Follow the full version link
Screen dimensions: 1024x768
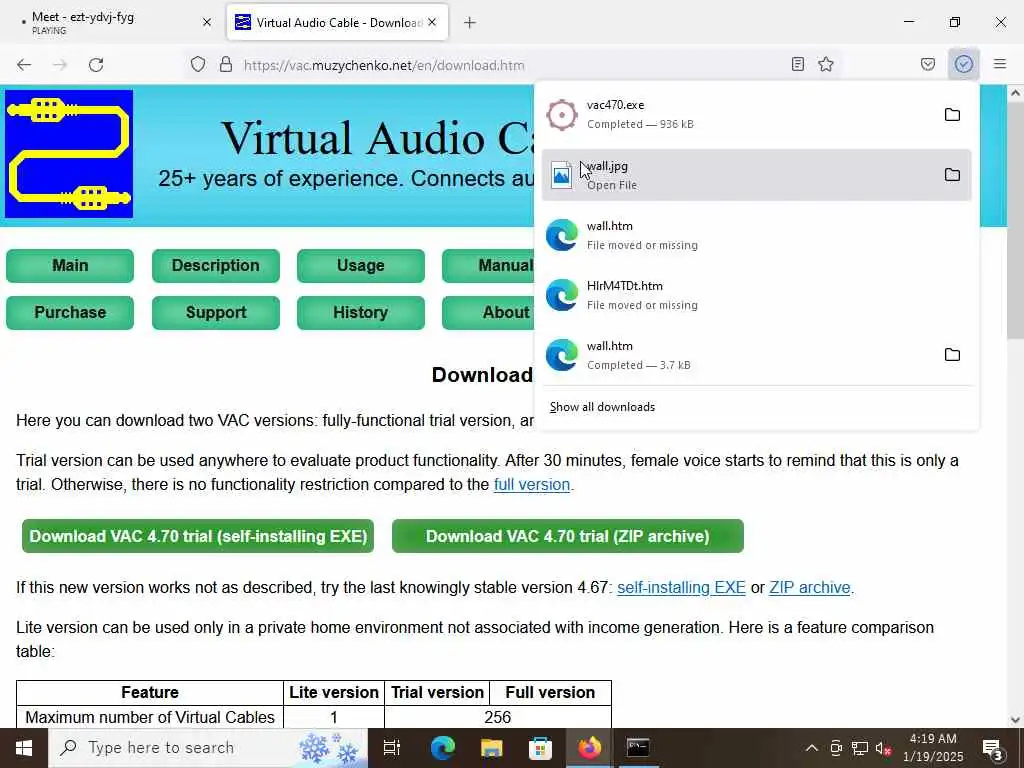point(532,485)
